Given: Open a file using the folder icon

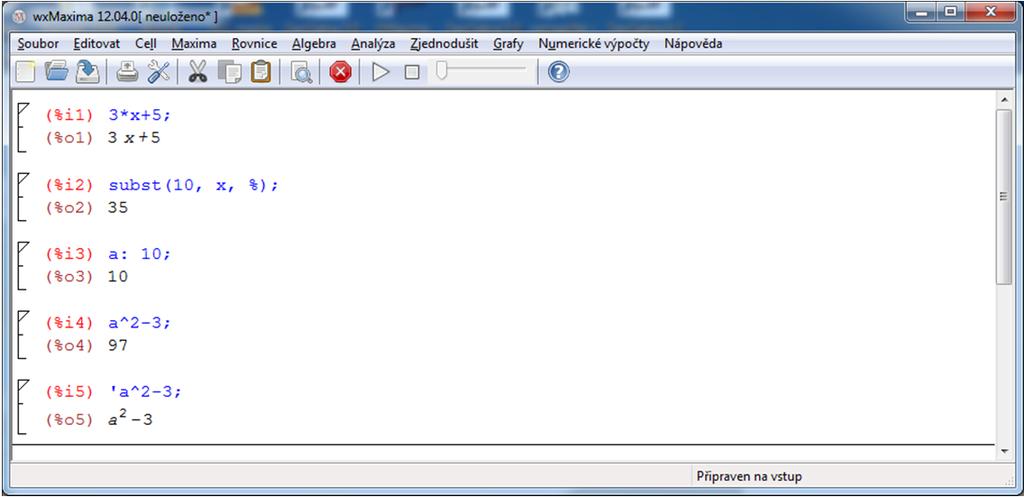Looking at the screenshot, I should 56,72.
